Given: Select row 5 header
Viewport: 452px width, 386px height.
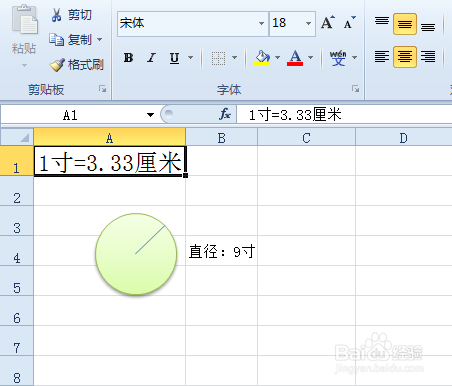Looking at the screenshot, I should (x=17, y=281).
